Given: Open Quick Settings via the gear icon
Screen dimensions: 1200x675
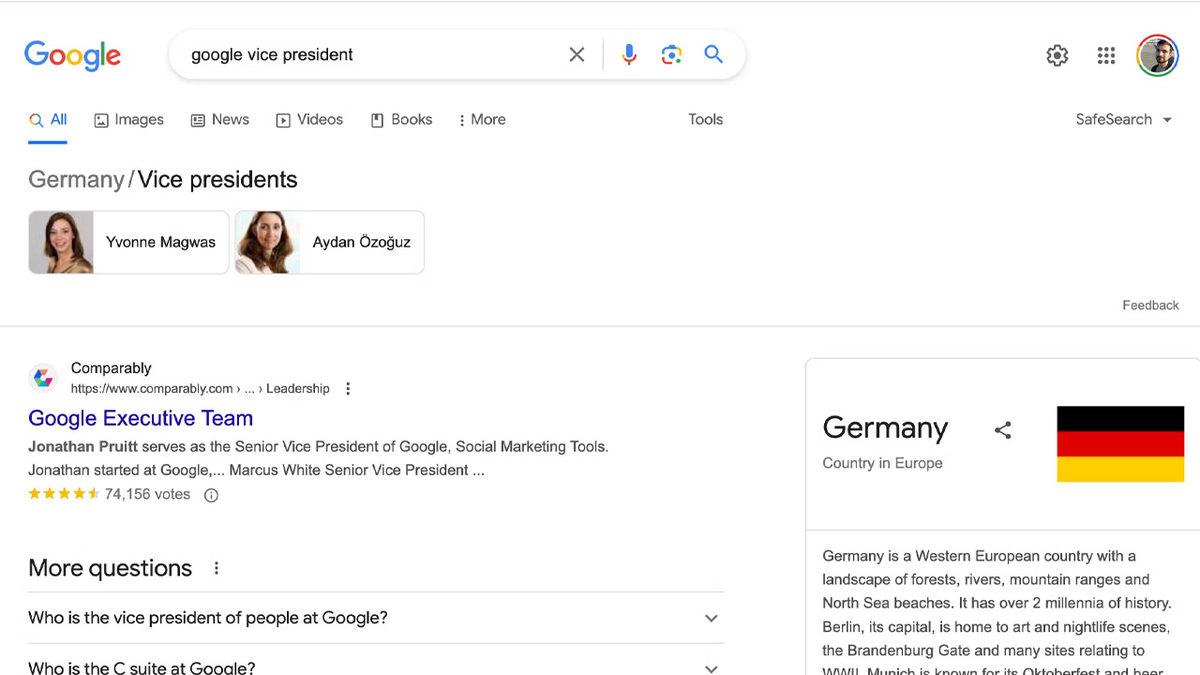Looking at the screenshot, I should (1057, 55).
